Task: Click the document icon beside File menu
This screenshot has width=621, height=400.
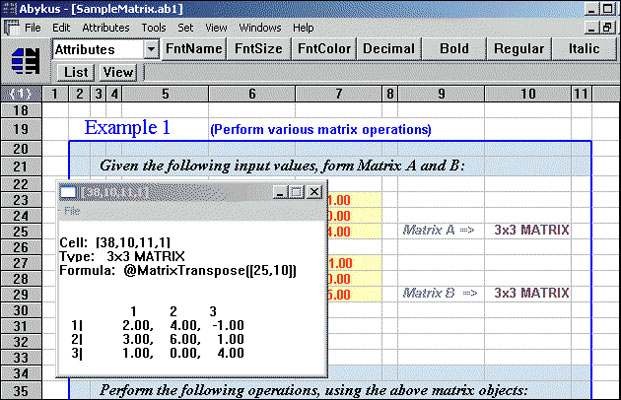Action: (10, 27)
